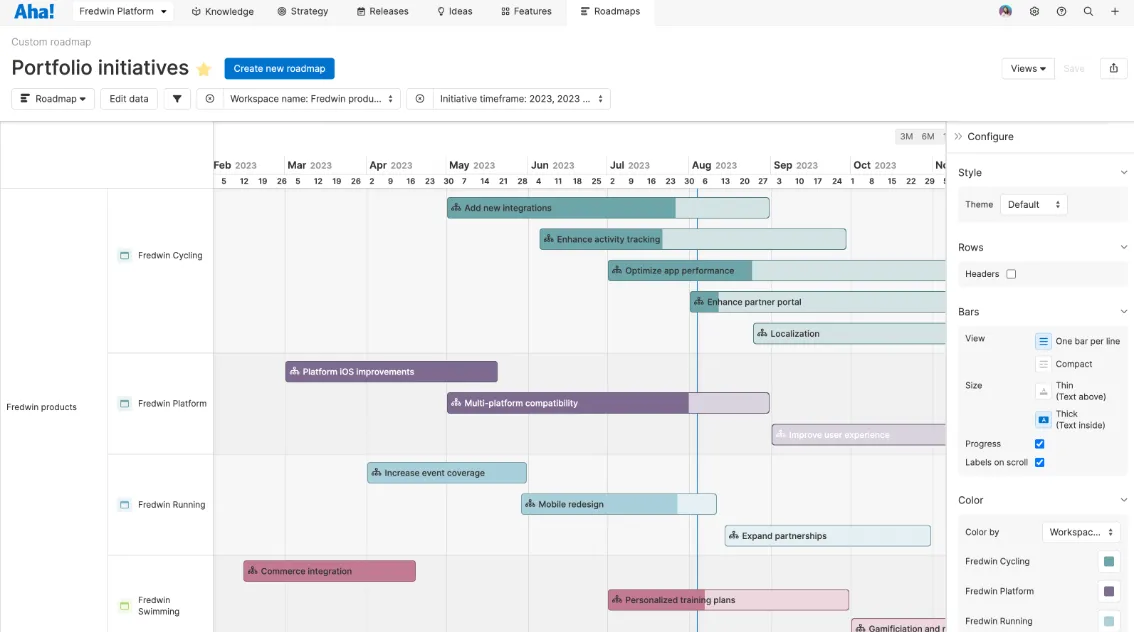Viewport: 1134px width, 632px height.
Task: Open the Fredwin Platform workspace dropdown
Action: click(x=122, y=12)
